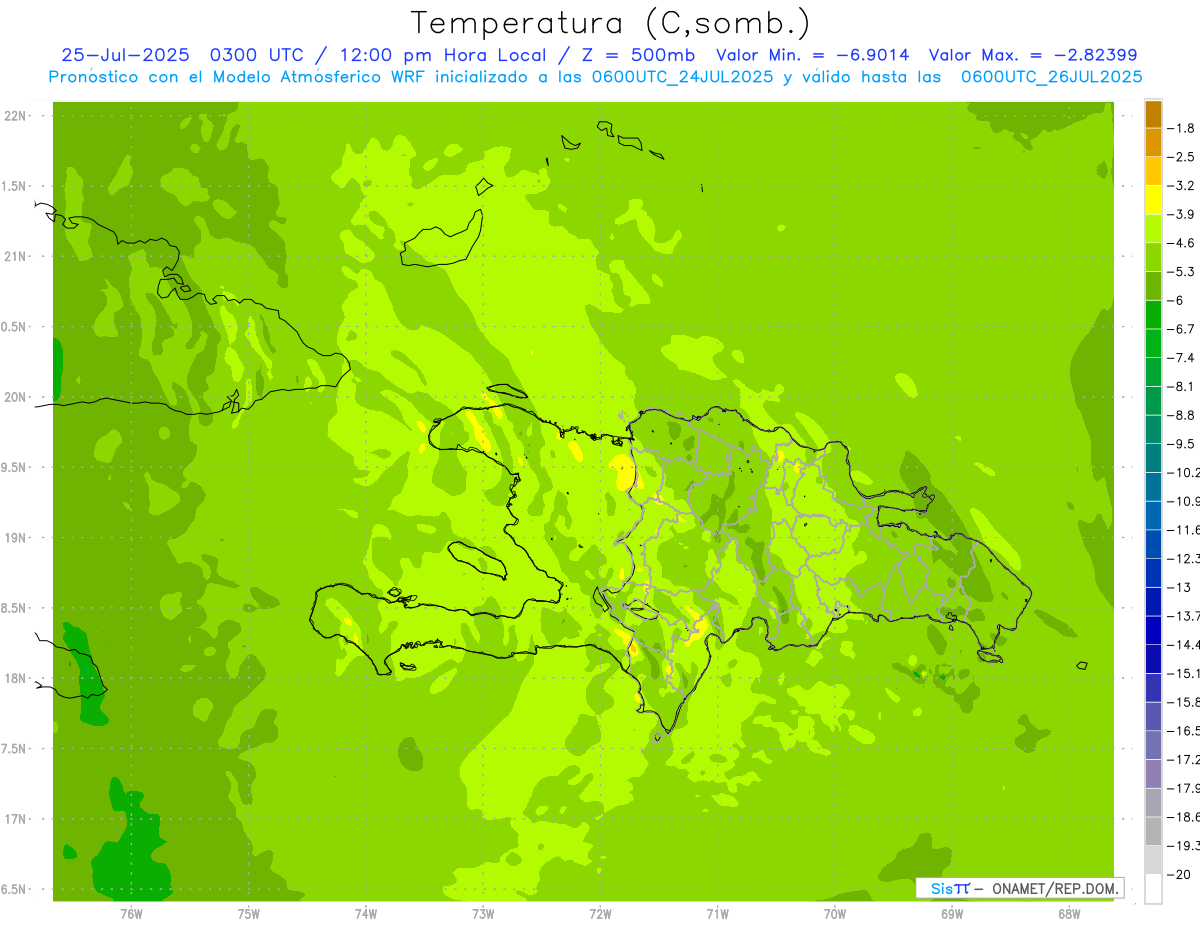
Task: Click the '73W' longitude label
Action: coord(483,913)
